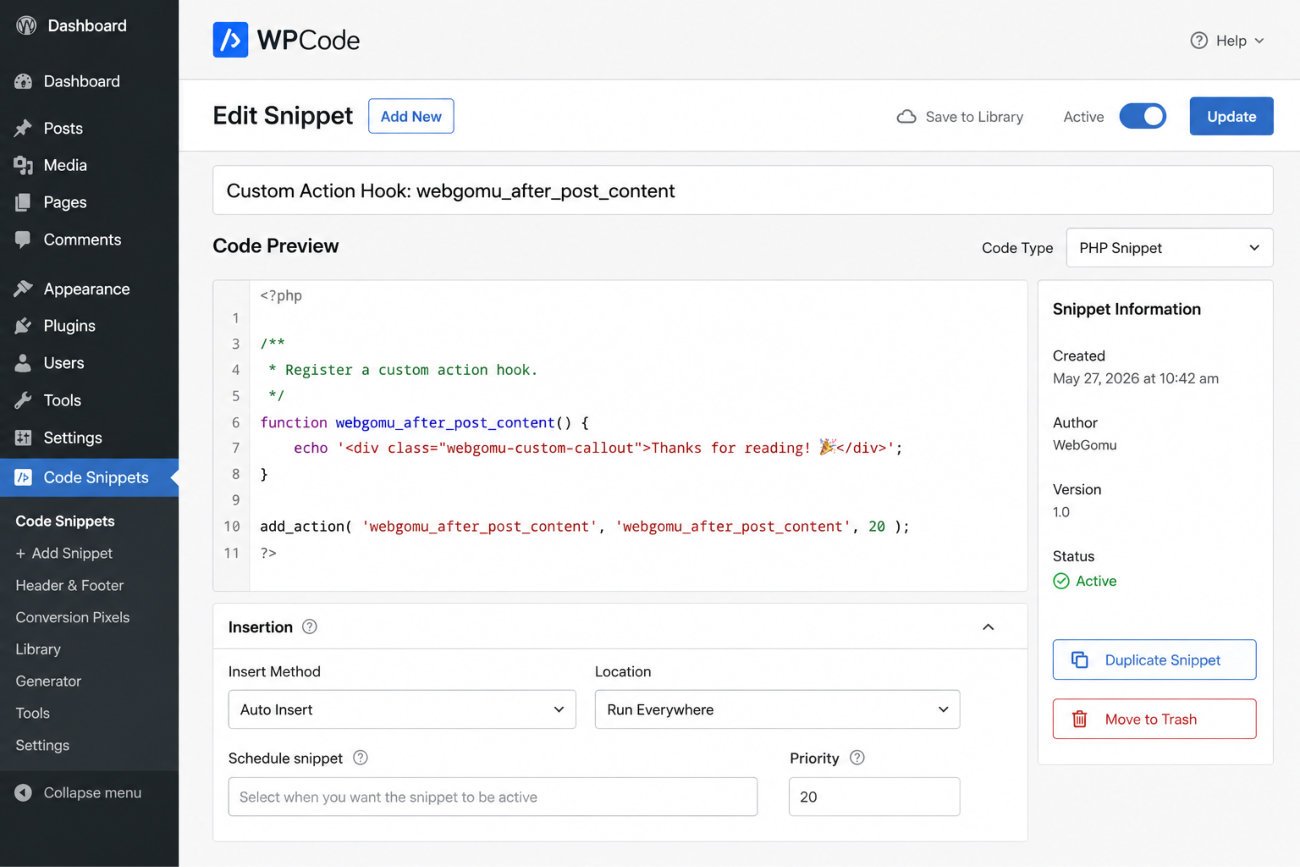Click the Duplicate Snippet button
This screenshot has width=1300, height=867.
[1154, 660]
